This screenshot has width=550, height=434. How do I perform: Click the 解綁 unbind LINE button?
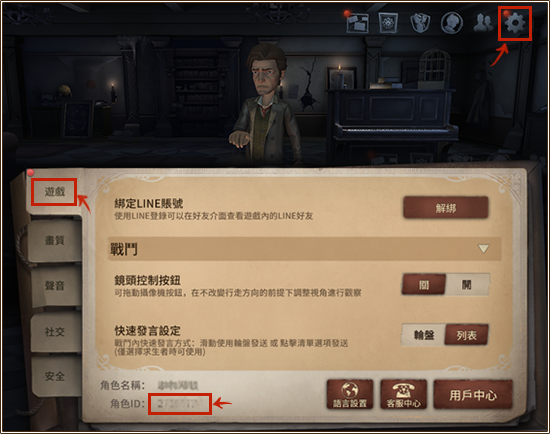(445, 208)
